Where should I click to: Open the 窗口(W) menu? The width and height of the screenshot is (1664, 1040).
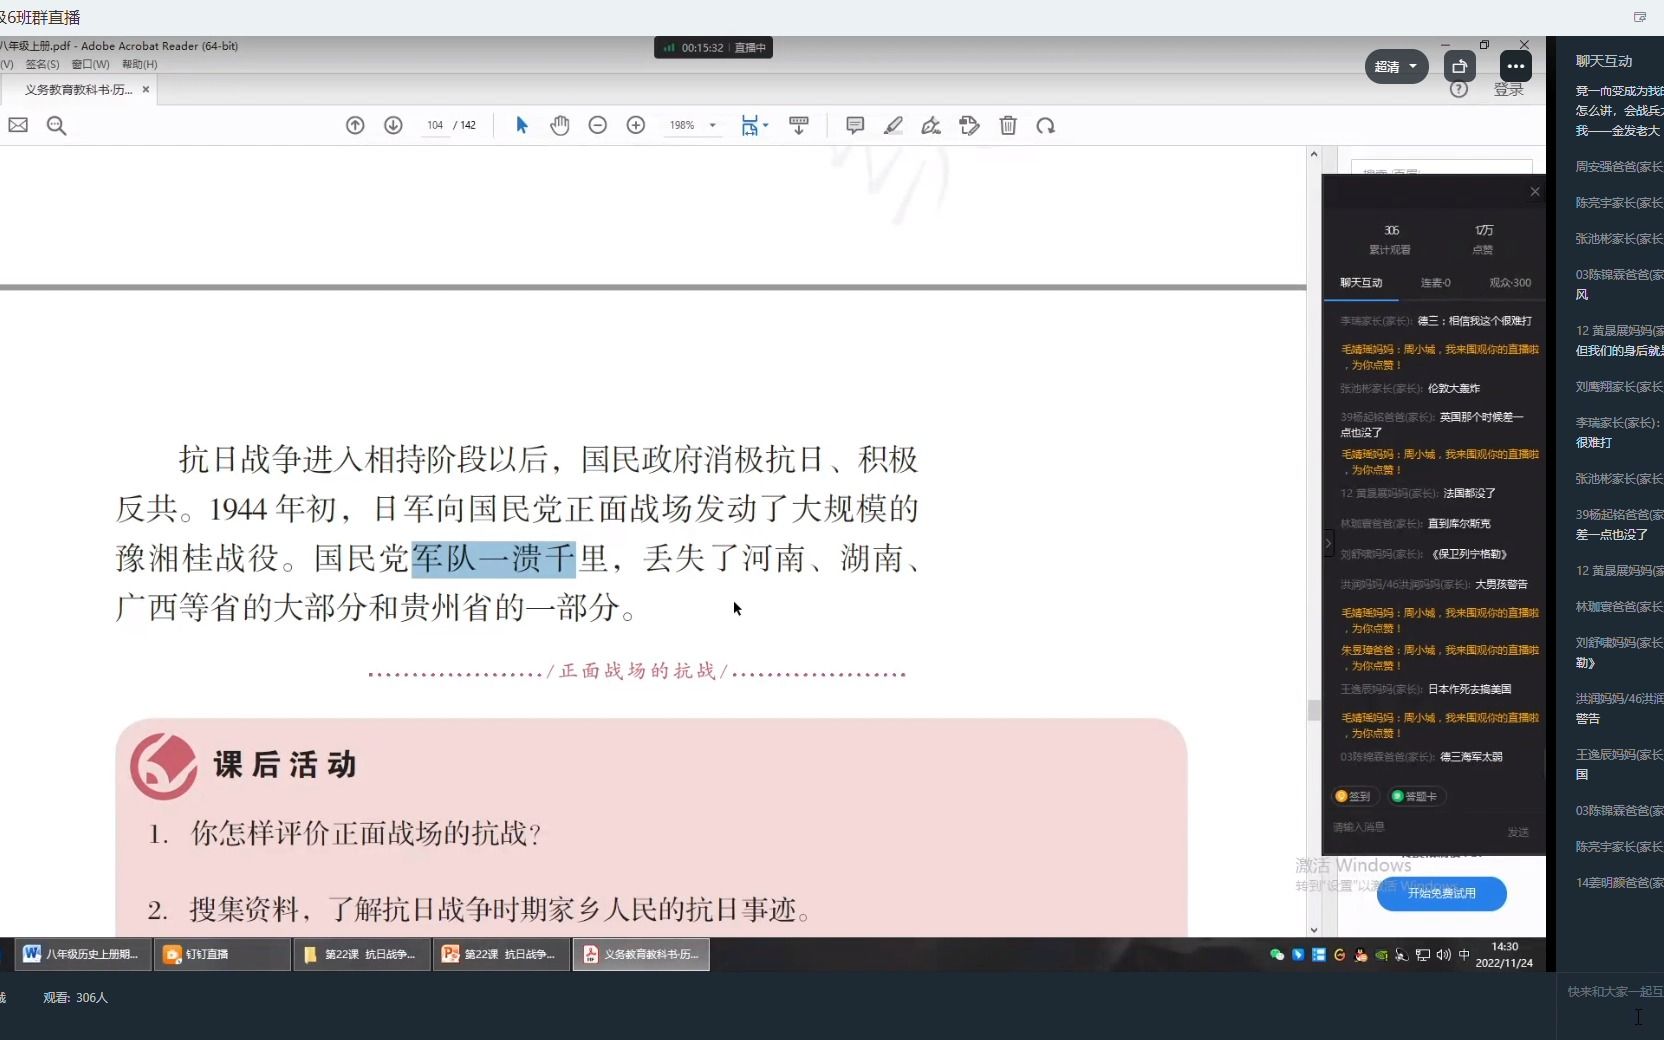tap(90, 64)
